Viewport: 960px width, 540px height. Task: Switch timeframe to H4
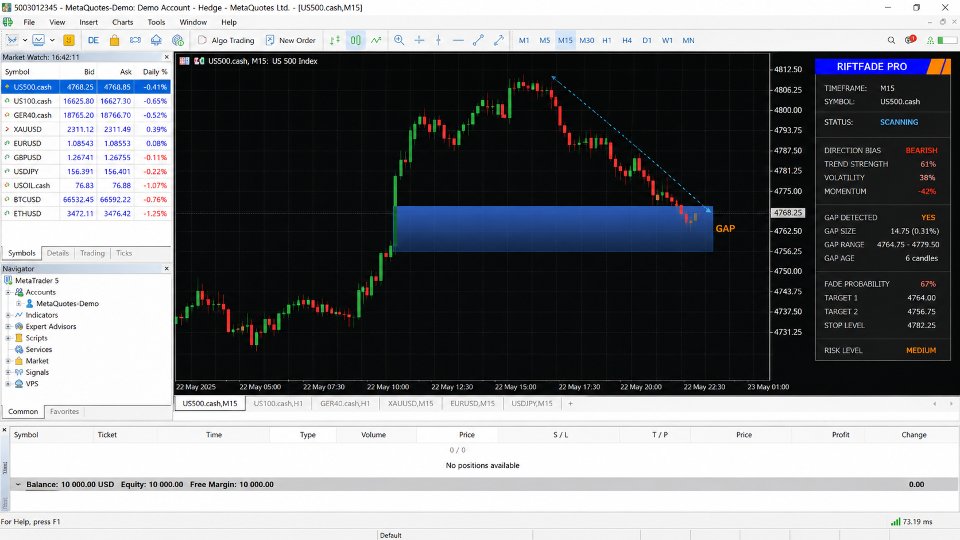[x=627, y=40]
